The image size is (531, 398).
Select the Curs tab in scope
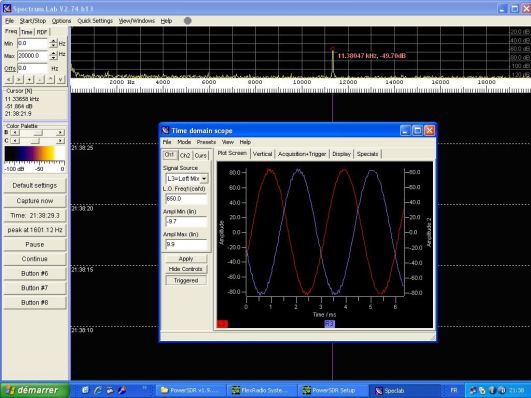point(201,155)
